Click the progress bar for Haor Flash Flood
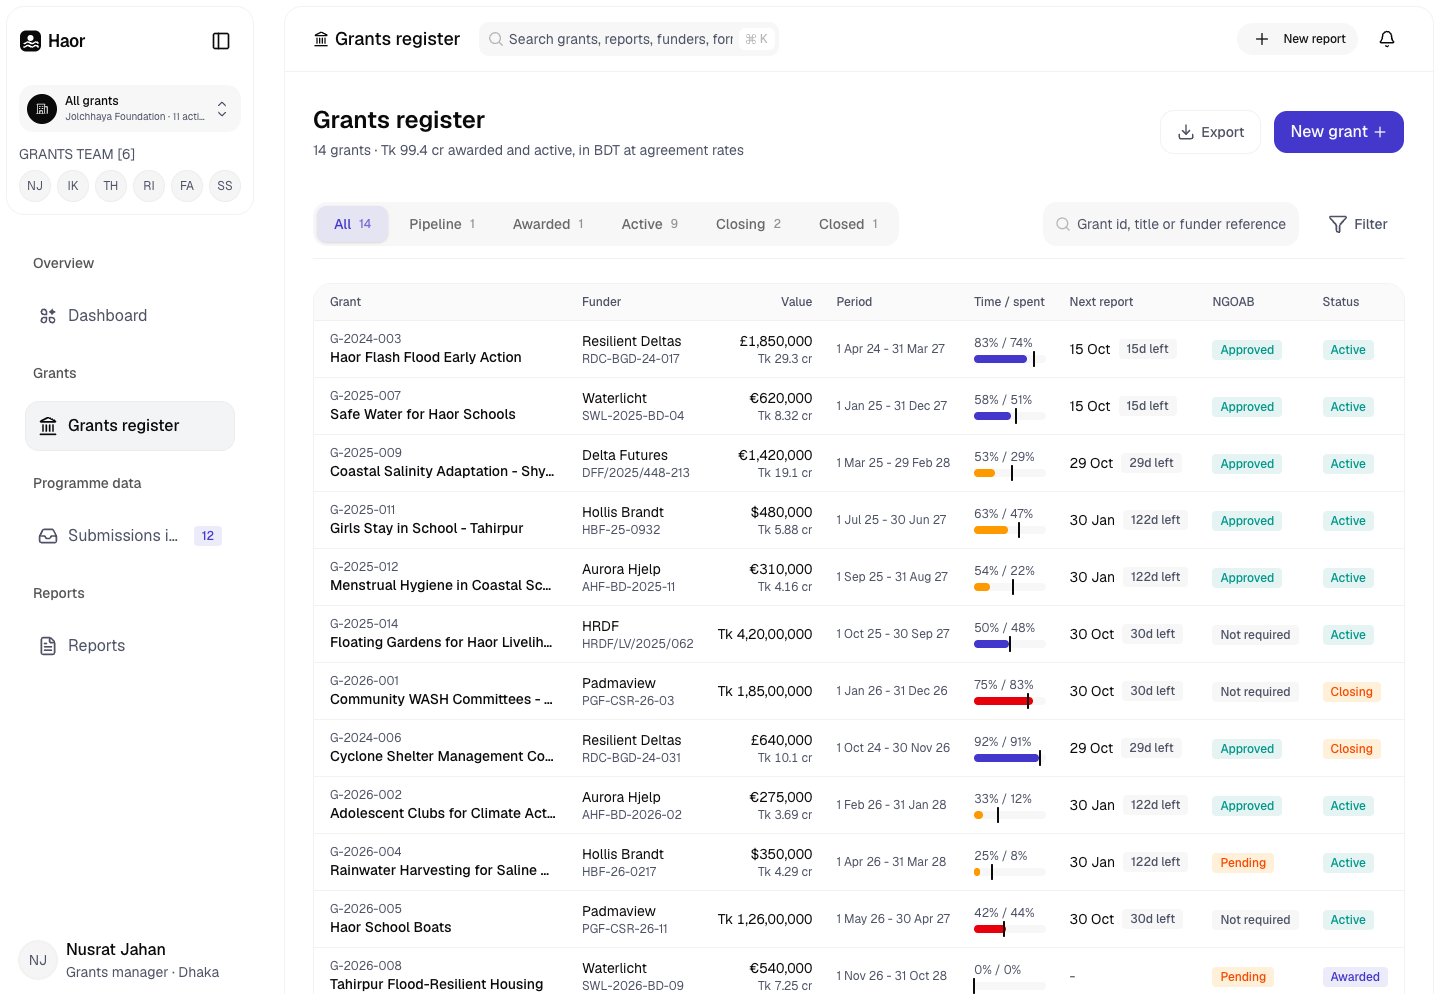The width and height of the screenshot is (1440, 1000). point(1009,359)
